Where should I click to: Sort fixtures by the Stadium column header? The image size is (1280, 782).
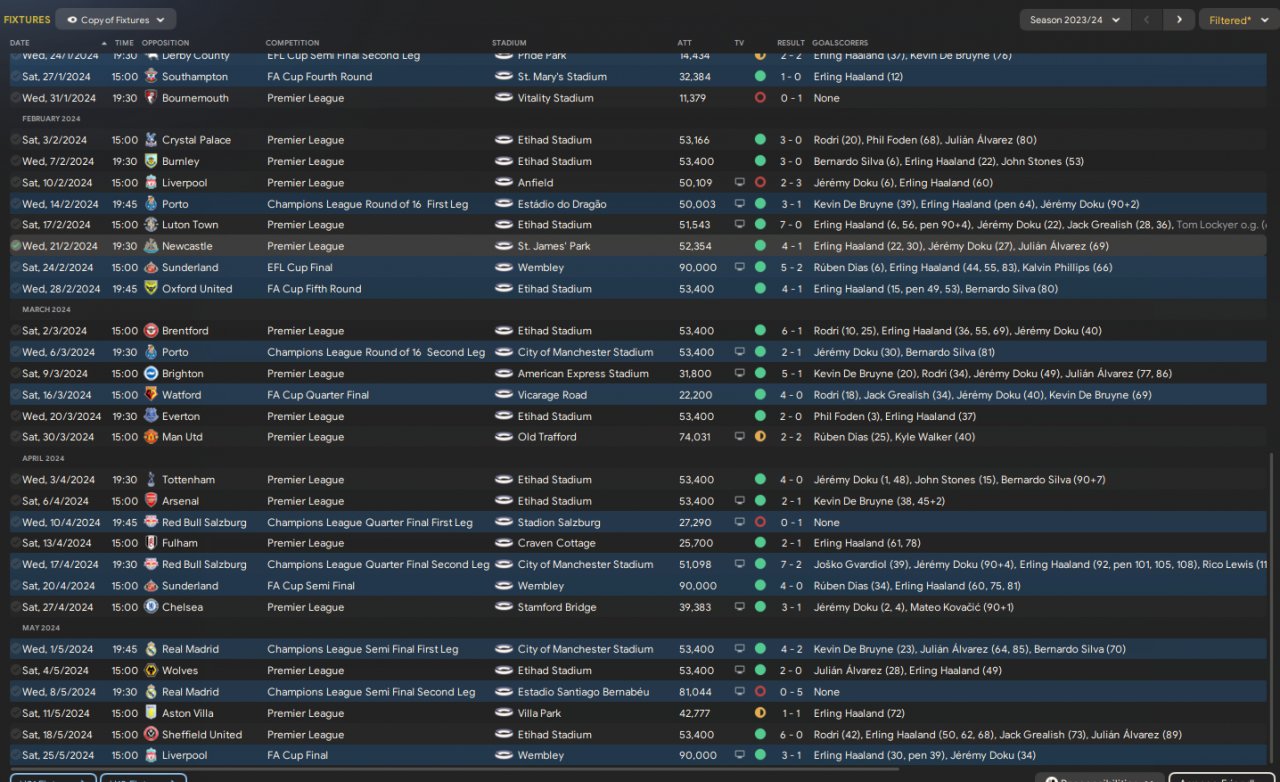coord(509,43)
